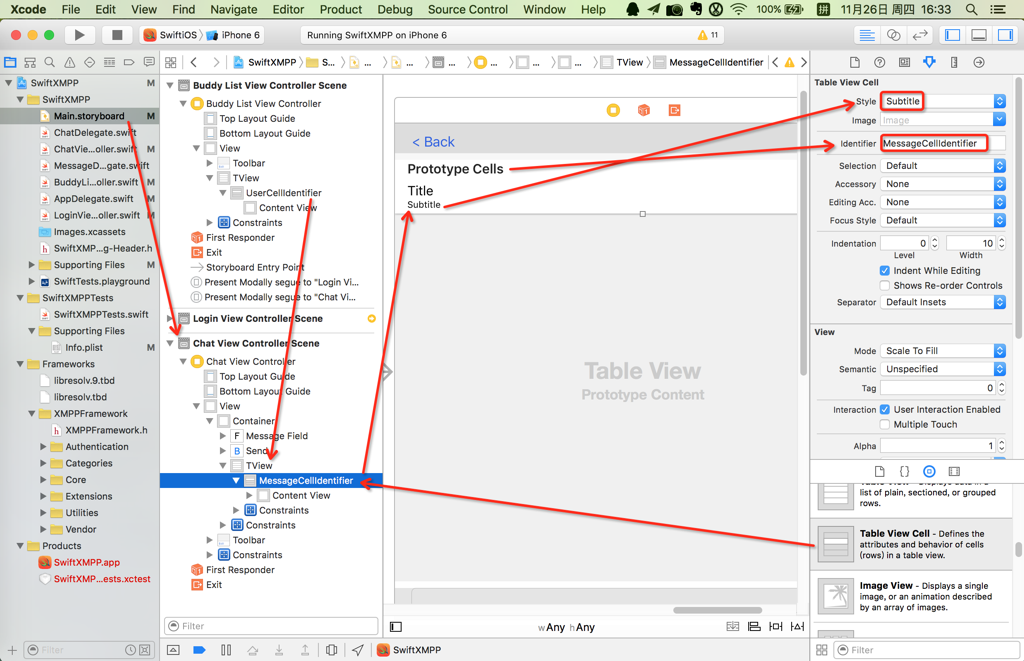
Task: Open the File Template library
Action: [880, 472]
